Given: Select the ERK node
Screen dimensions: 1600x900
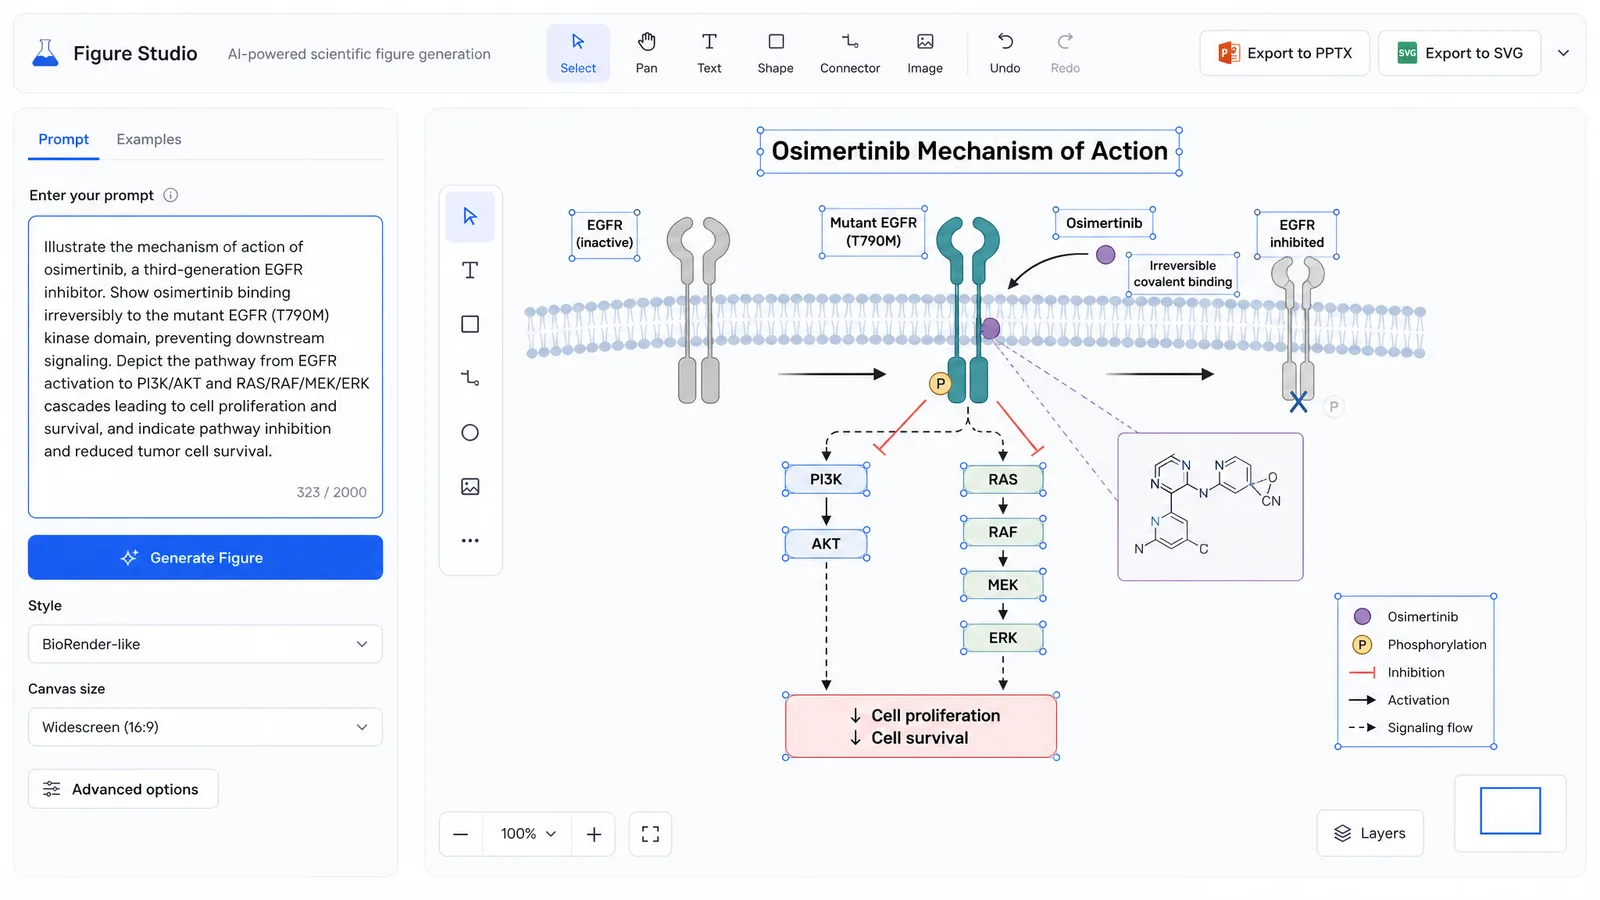Looking at the screenshot, I should (1003, 638).
